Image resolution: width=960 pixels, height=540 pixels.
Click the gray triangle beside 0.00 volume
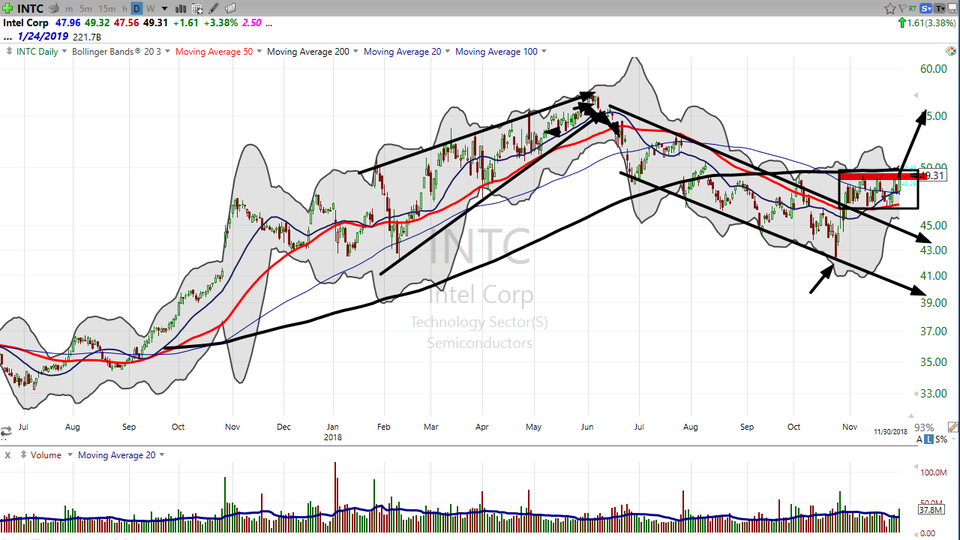(x=916, y=533)
